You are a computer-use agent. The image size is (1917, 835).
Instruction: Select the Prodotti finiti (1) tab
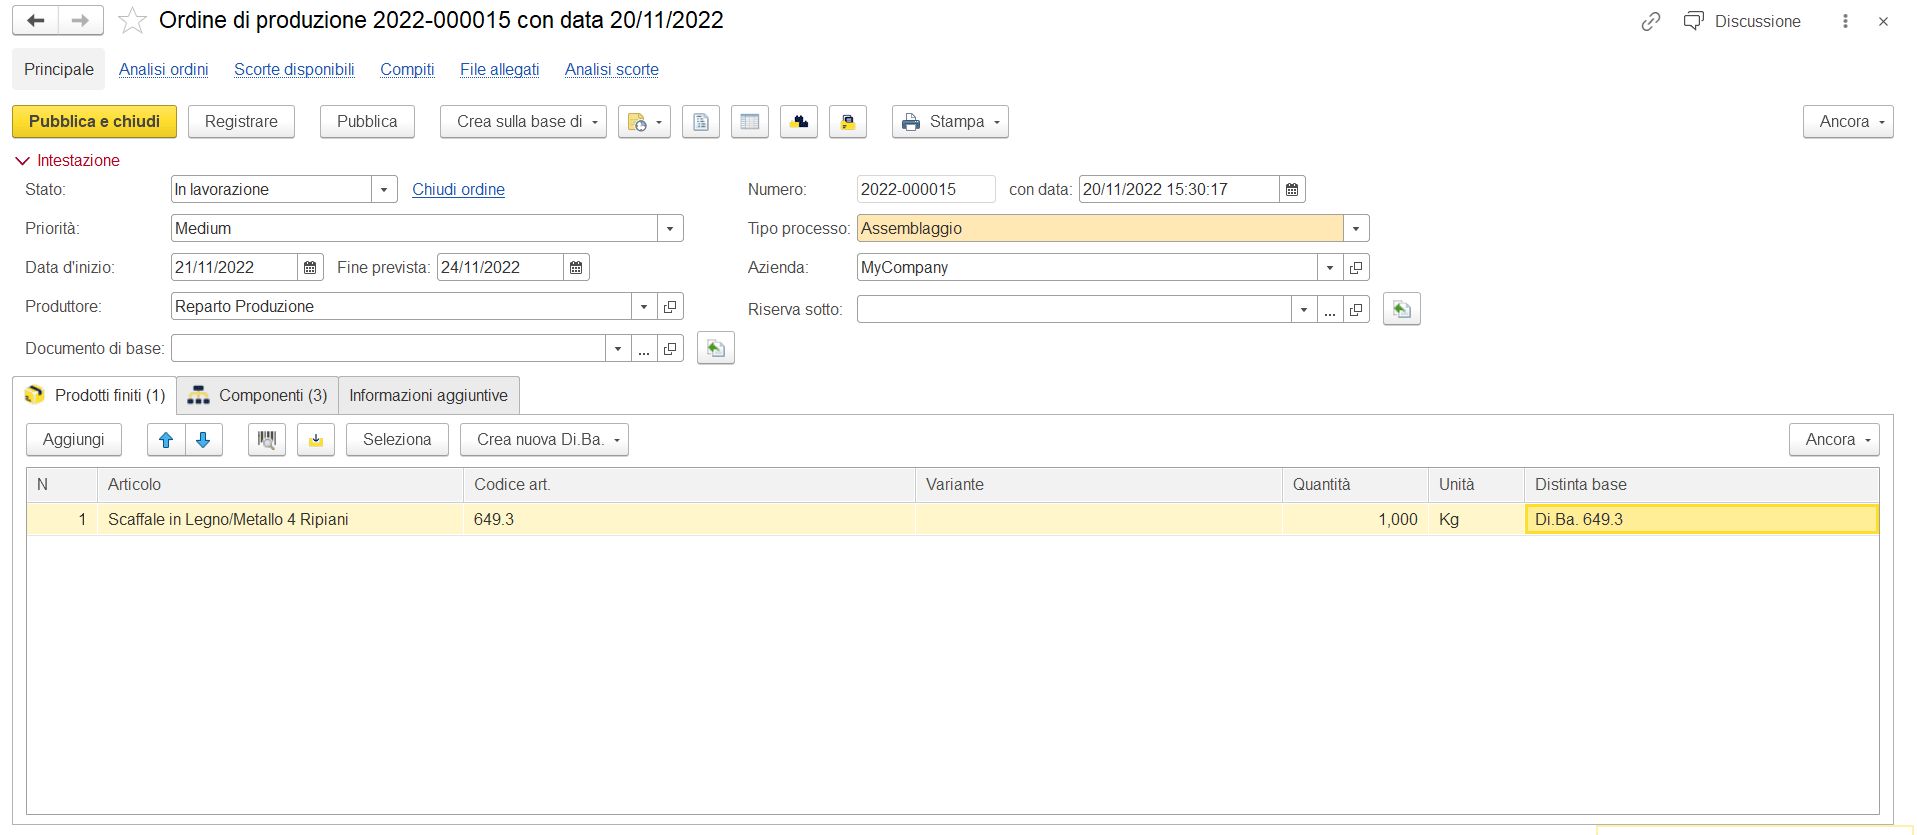95,395
